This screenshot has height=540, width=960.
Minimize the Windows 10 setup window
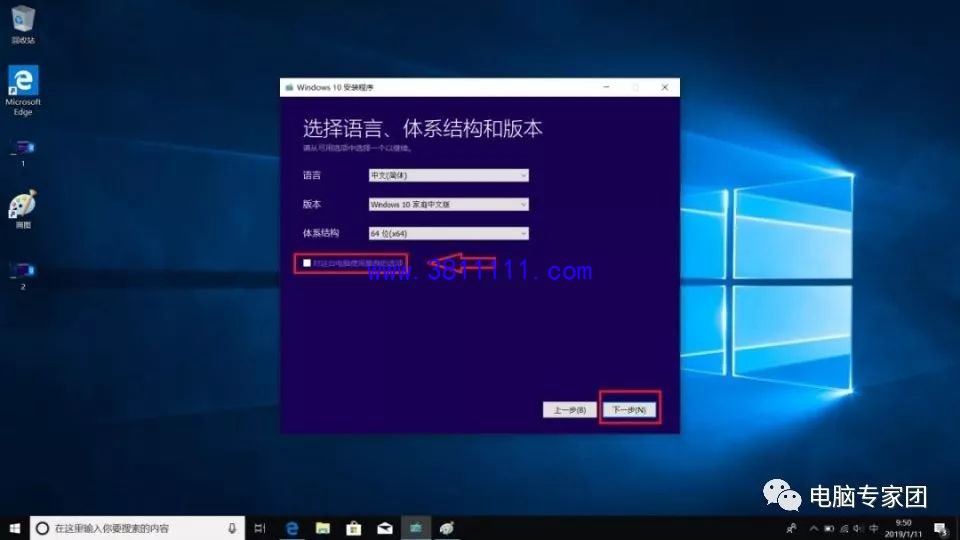click(606, 88)
